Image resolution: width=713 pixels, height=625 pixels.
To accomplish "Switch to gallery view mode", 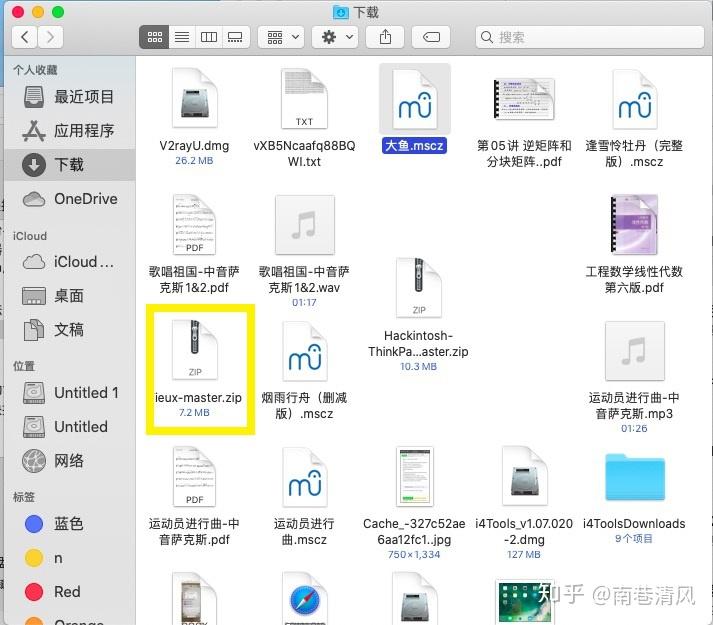I will (x=235, y=37).
